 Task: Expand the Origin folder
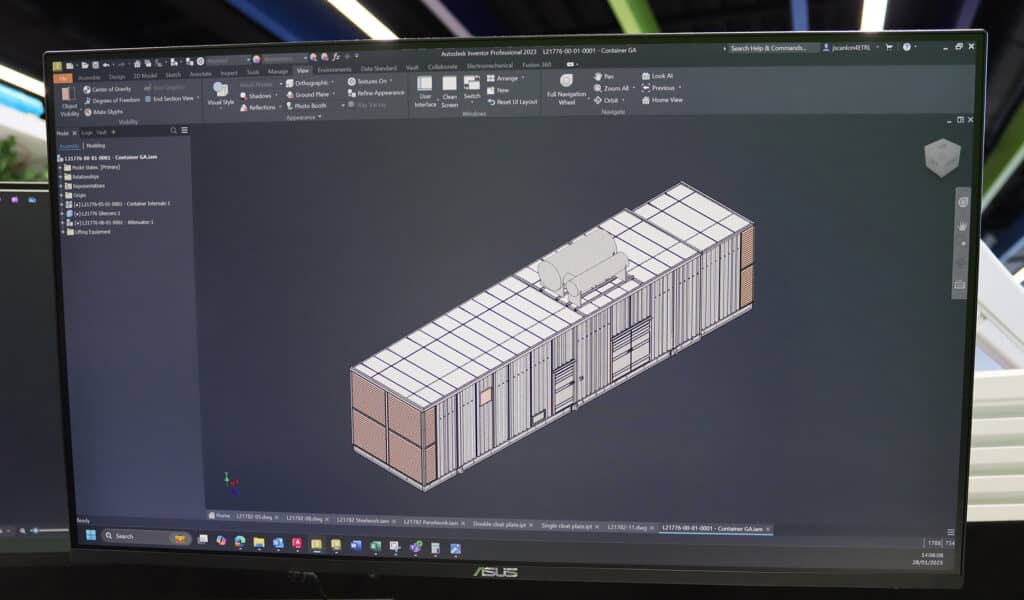(x=61, y=195)
